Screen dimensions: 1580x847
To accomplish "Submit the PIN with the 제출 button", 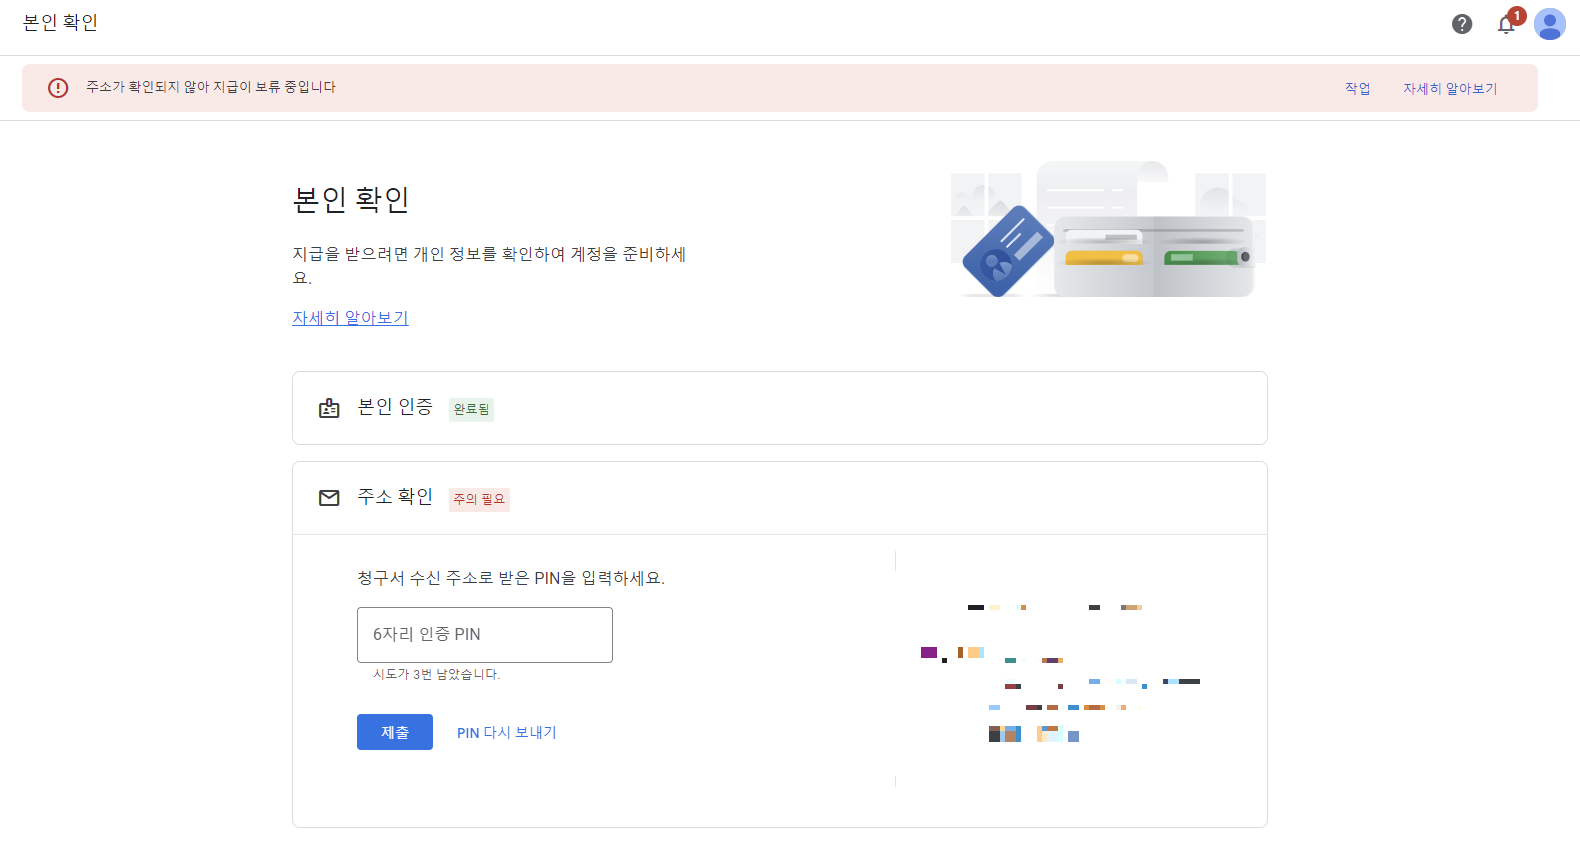I will (x=395, y=732).
